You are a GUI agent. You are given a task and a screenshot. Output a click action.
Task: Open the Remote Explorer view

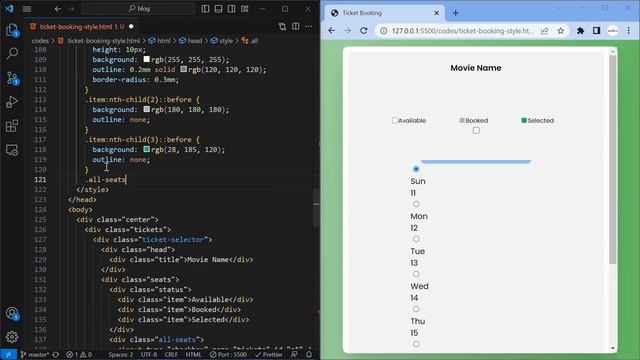click(12, 150)
